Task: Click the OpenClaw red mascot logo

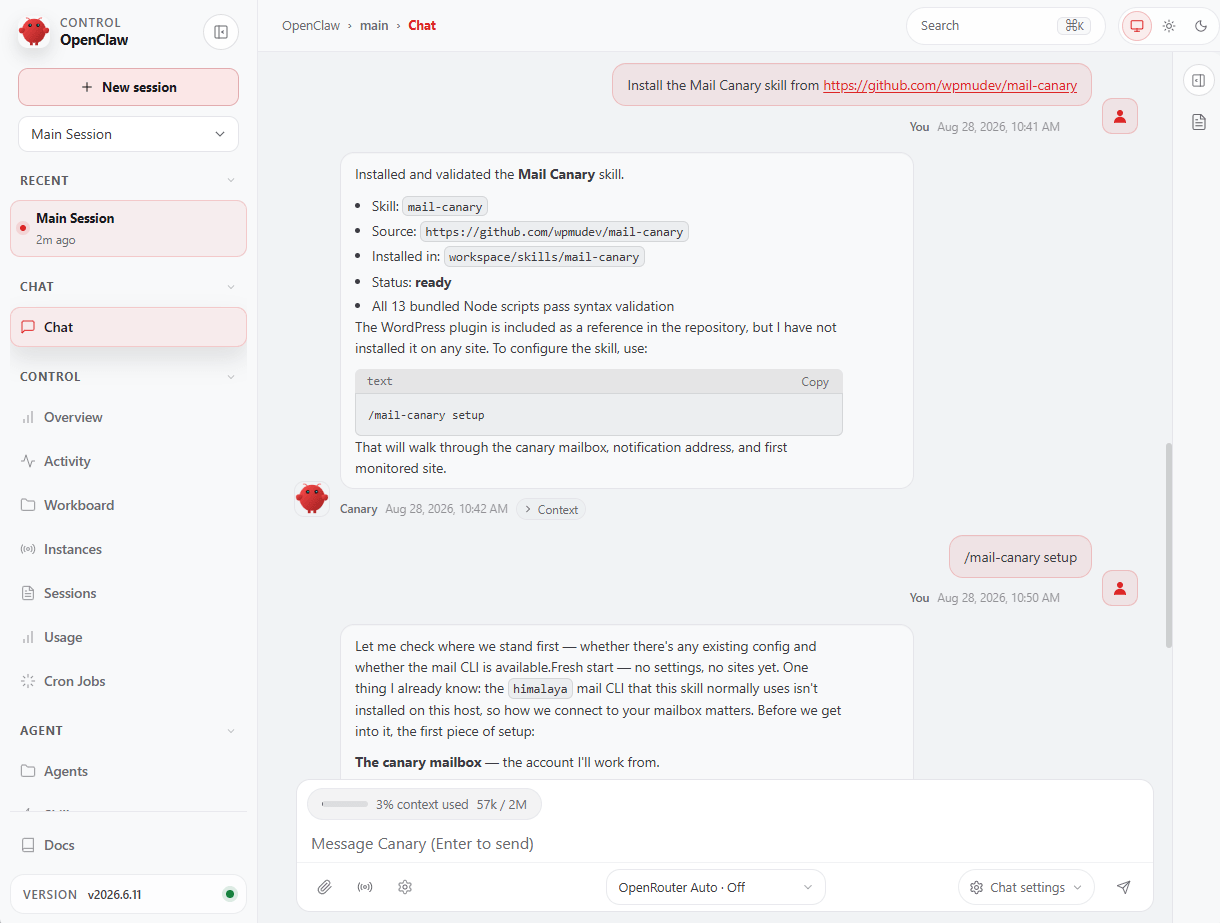Action: coord(34,31)
